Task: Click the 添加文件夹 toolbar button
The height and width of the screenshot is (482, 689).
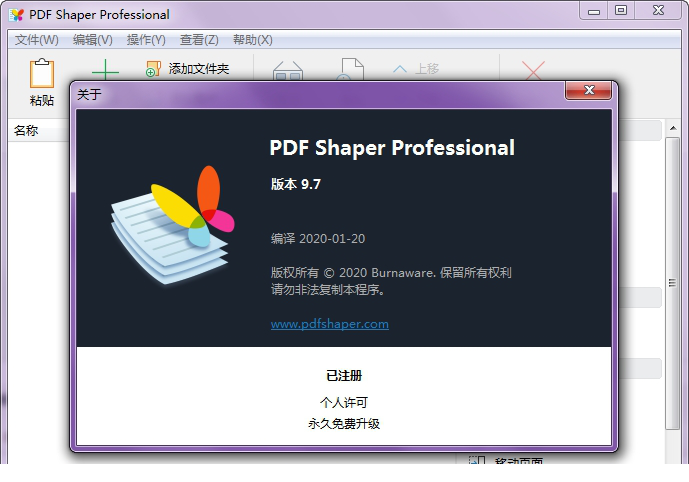Action: pos(188,69)
